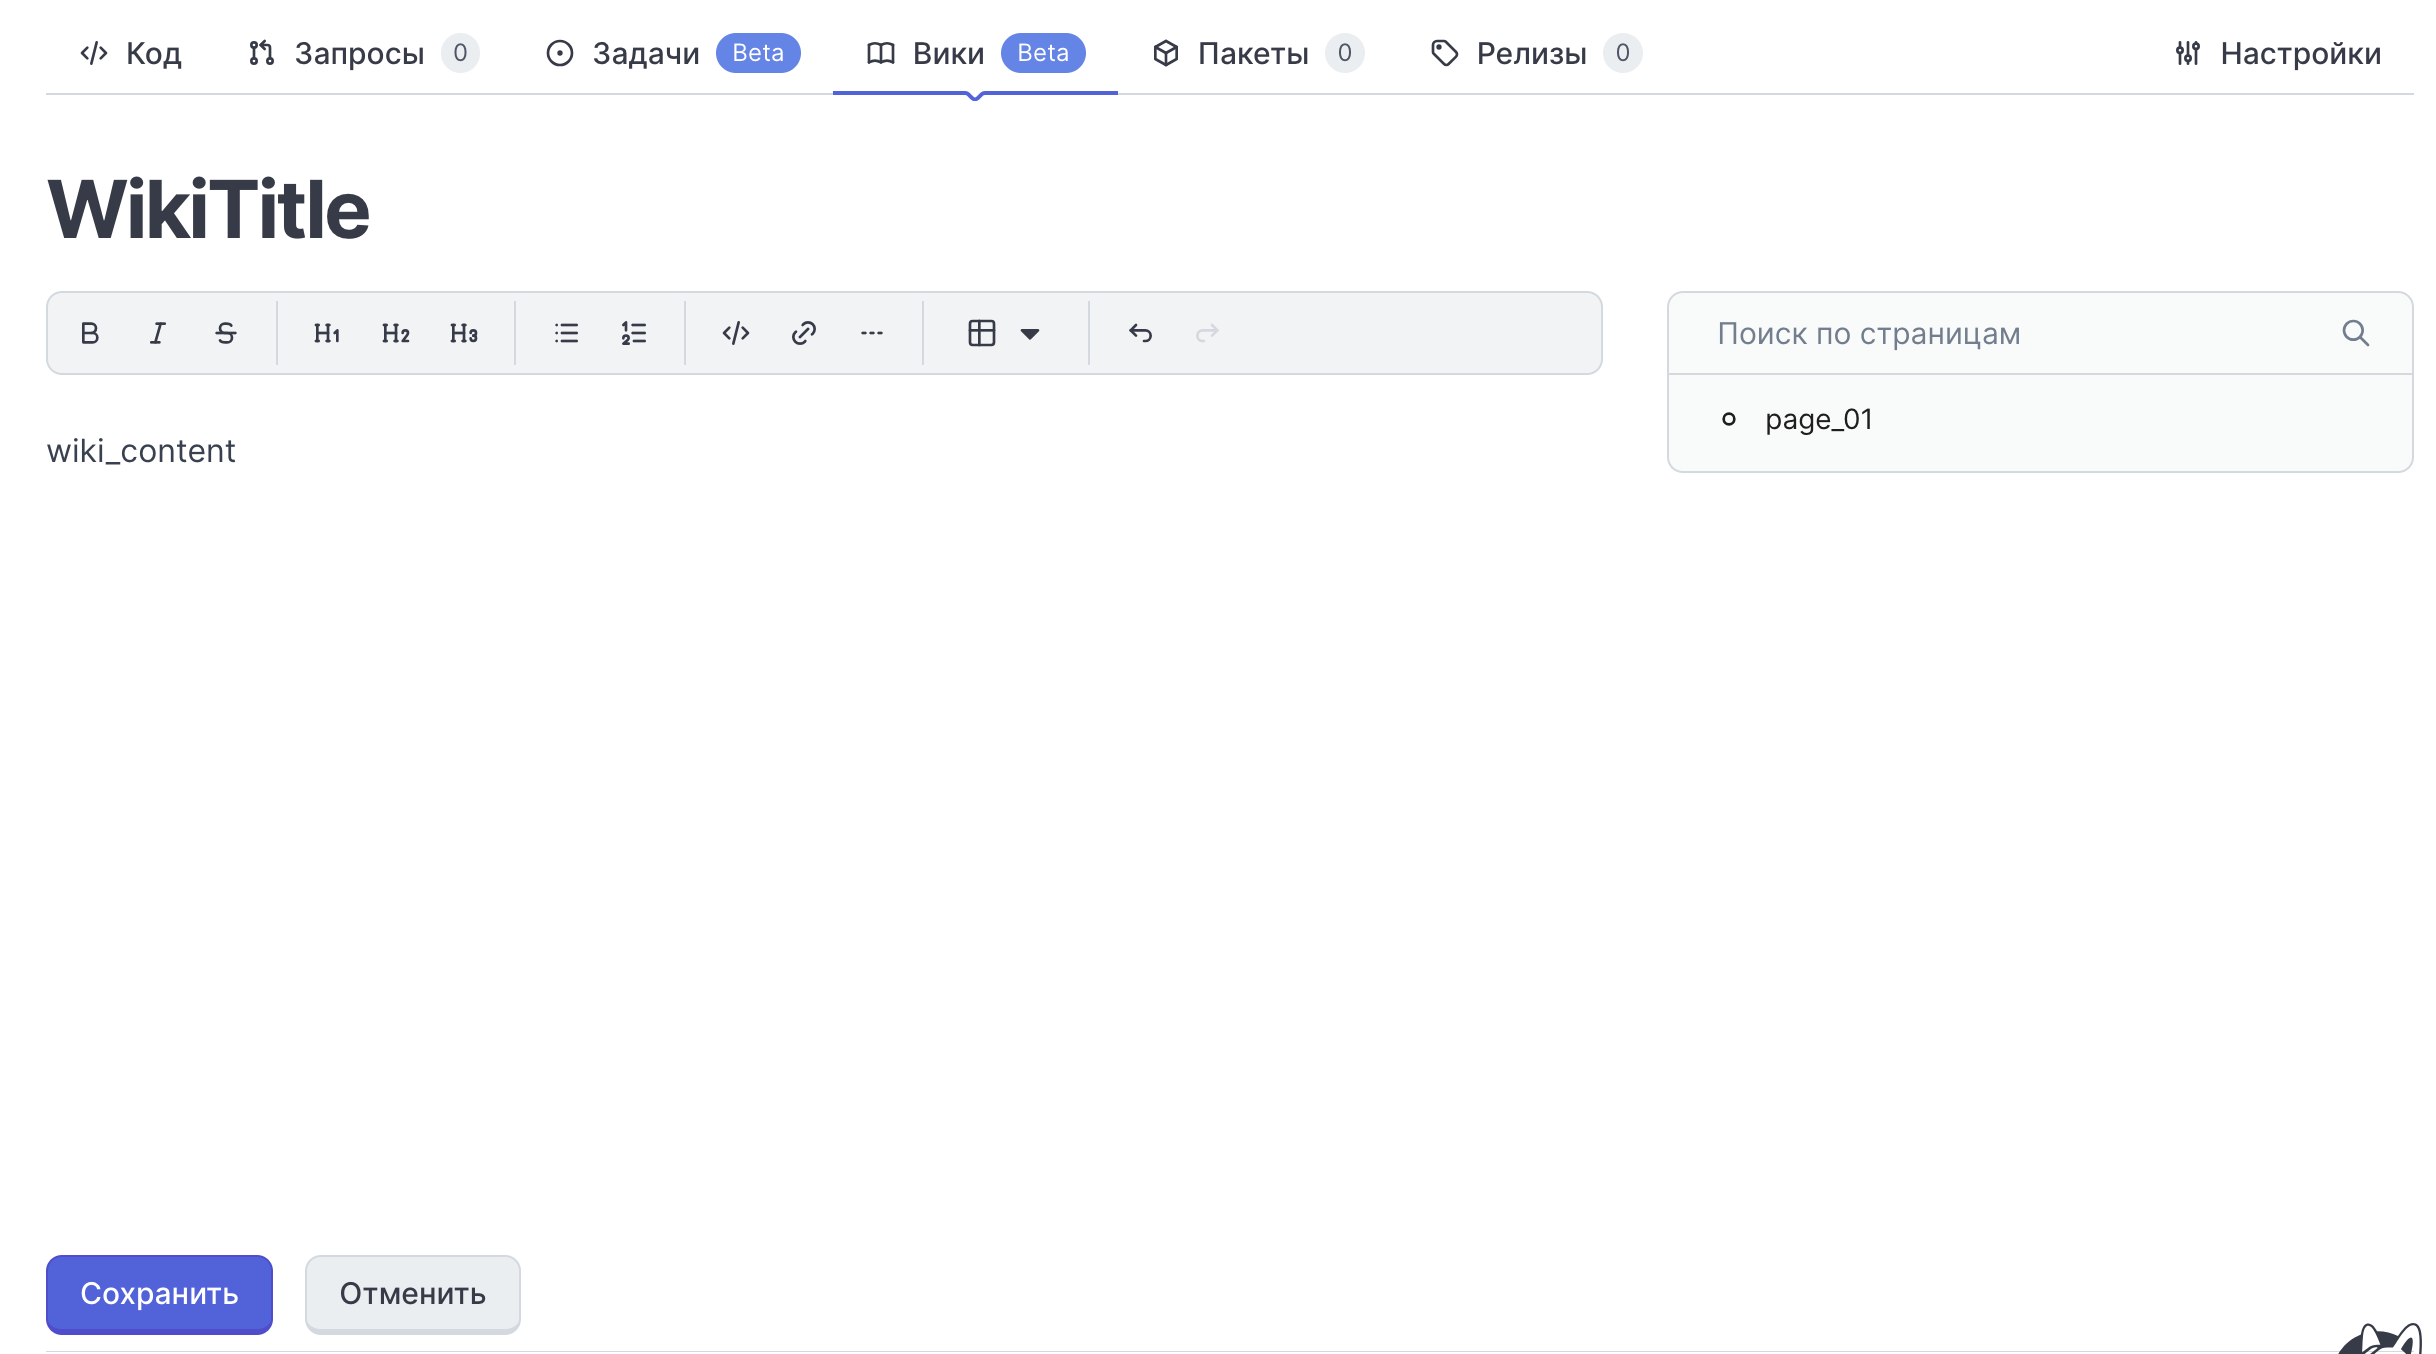Click the Сохранить button

[x=159, y=1294]
